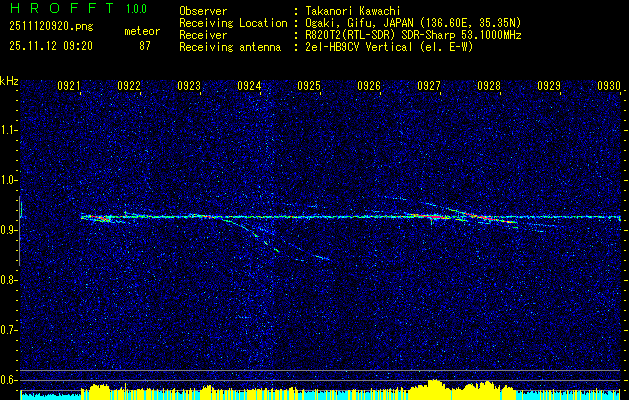Click the 0921 time marker
This screenshot has width=629, height=400.
69,85
